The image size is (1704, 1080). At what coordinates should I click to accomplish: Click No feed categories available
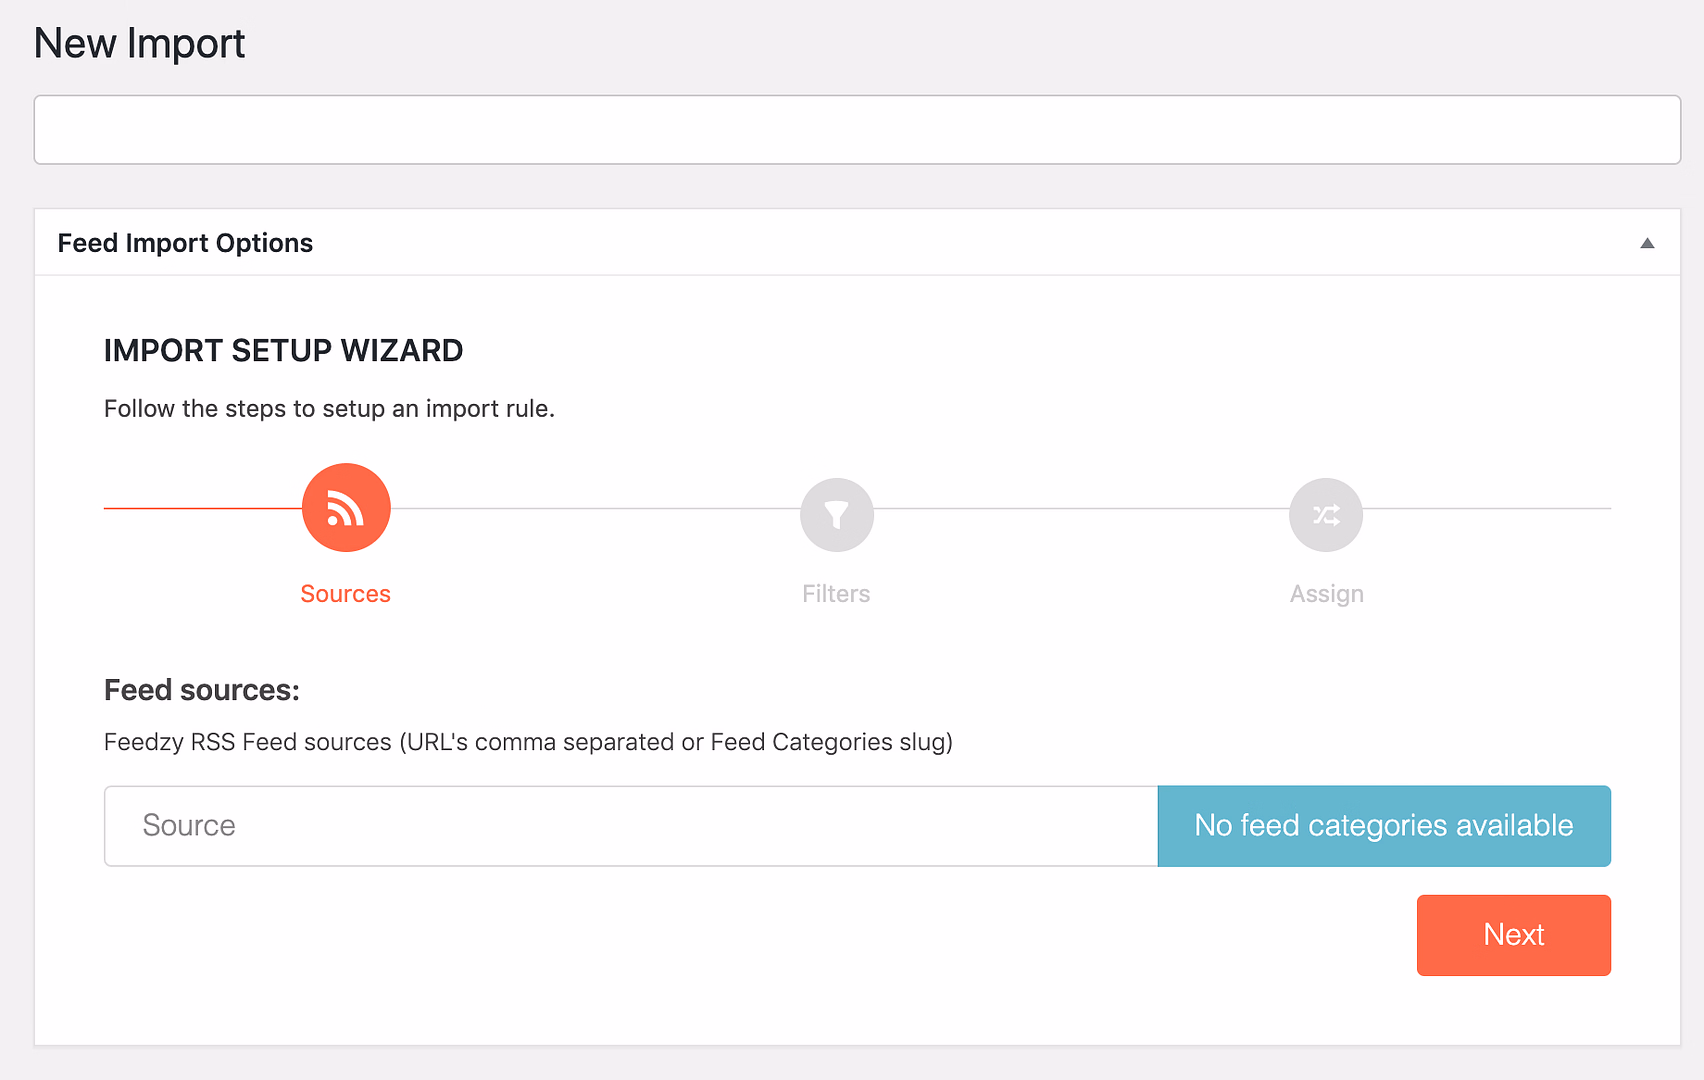tap(1384, 826)
